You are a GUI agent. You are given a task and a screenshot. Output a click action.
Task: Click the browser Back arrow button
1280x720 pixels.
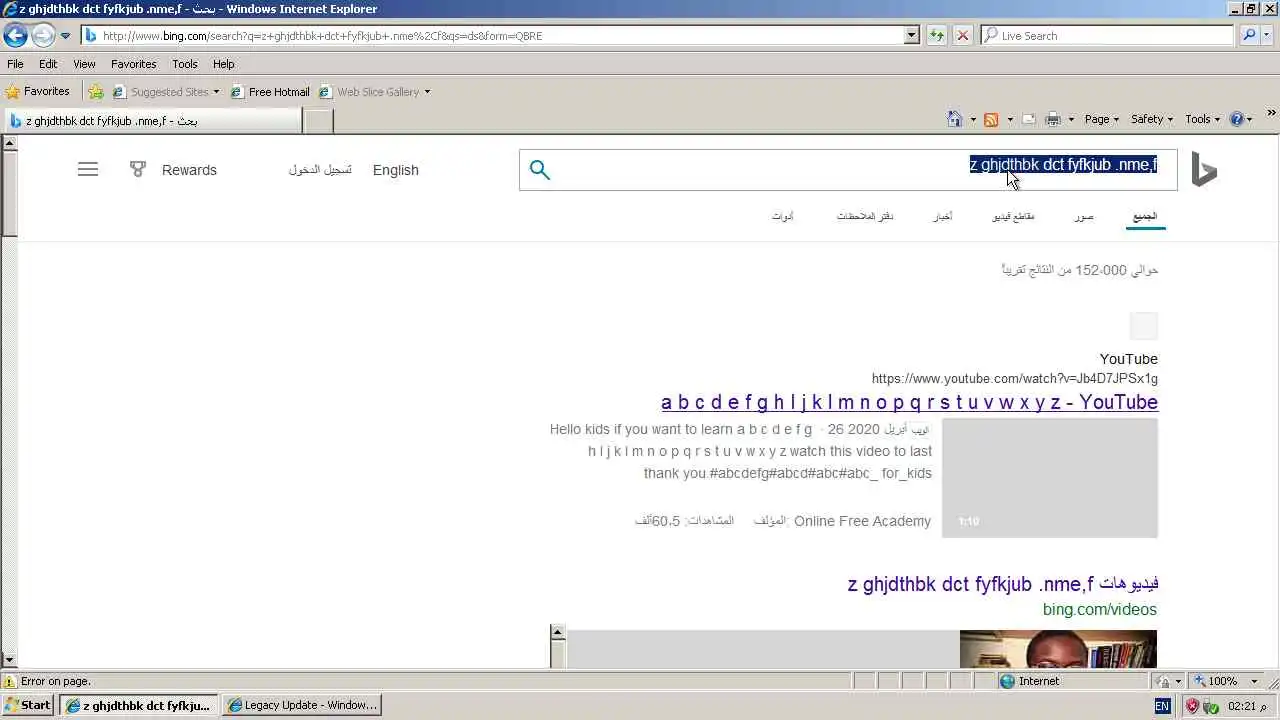[x=16, y=35]
